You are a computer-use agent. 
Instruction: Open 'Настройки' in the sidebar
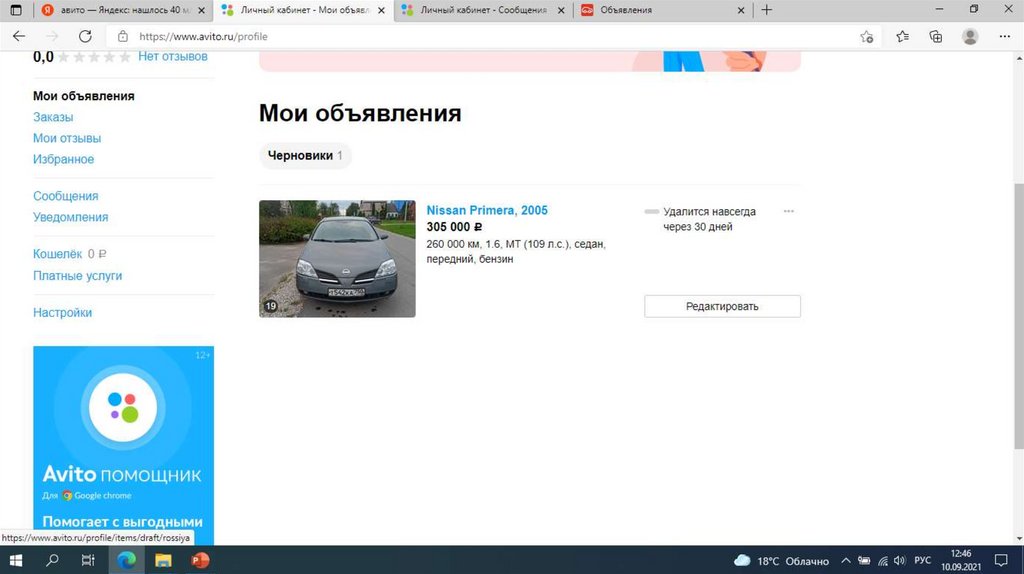pyautogui.click(x=63, y=312)
